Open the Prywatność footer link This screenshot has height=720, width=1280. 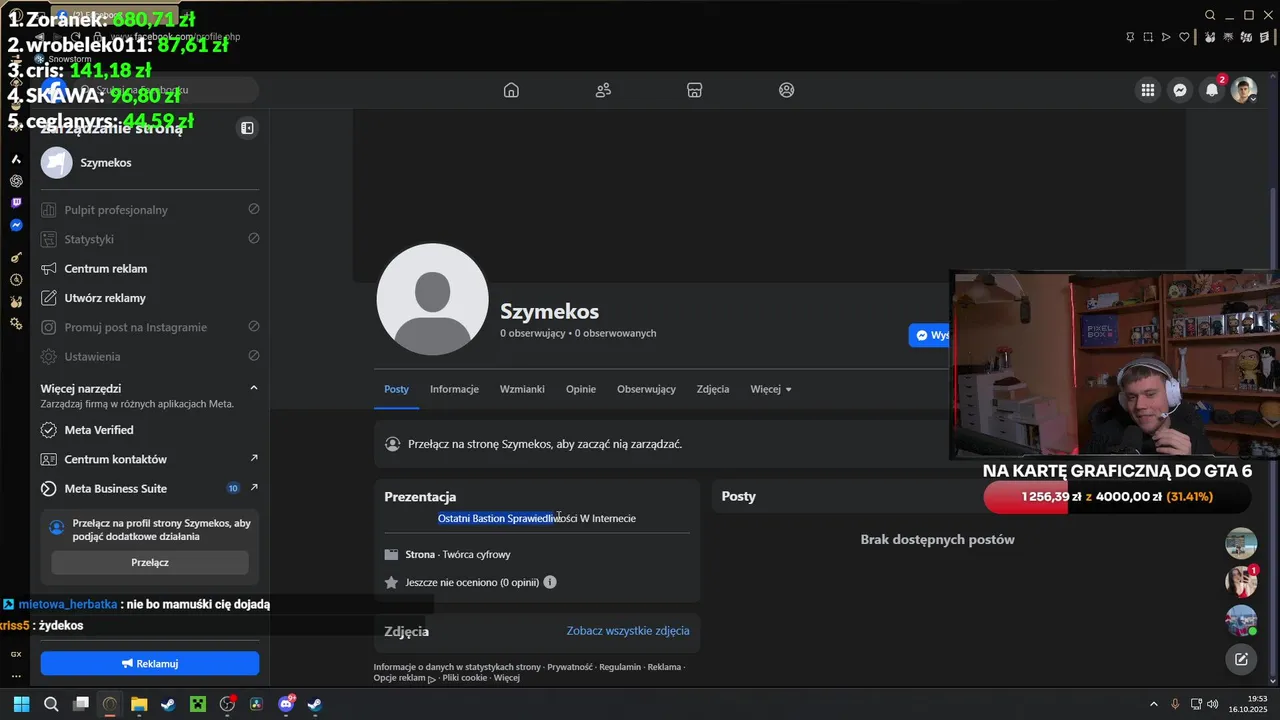[x=570, y=667]
